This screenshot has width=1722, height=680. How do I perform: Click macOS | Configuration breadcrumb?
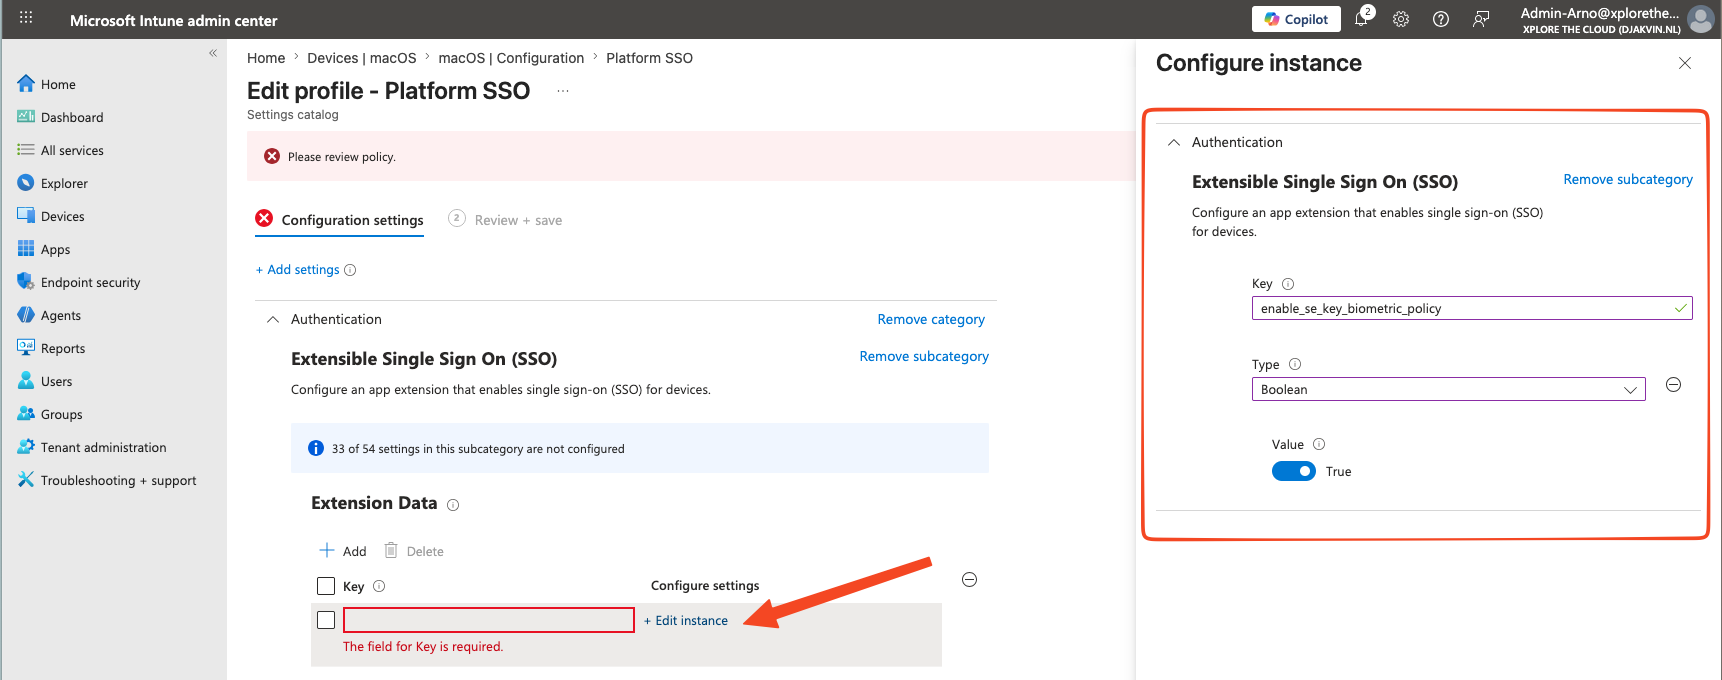(x=511, y=58)
